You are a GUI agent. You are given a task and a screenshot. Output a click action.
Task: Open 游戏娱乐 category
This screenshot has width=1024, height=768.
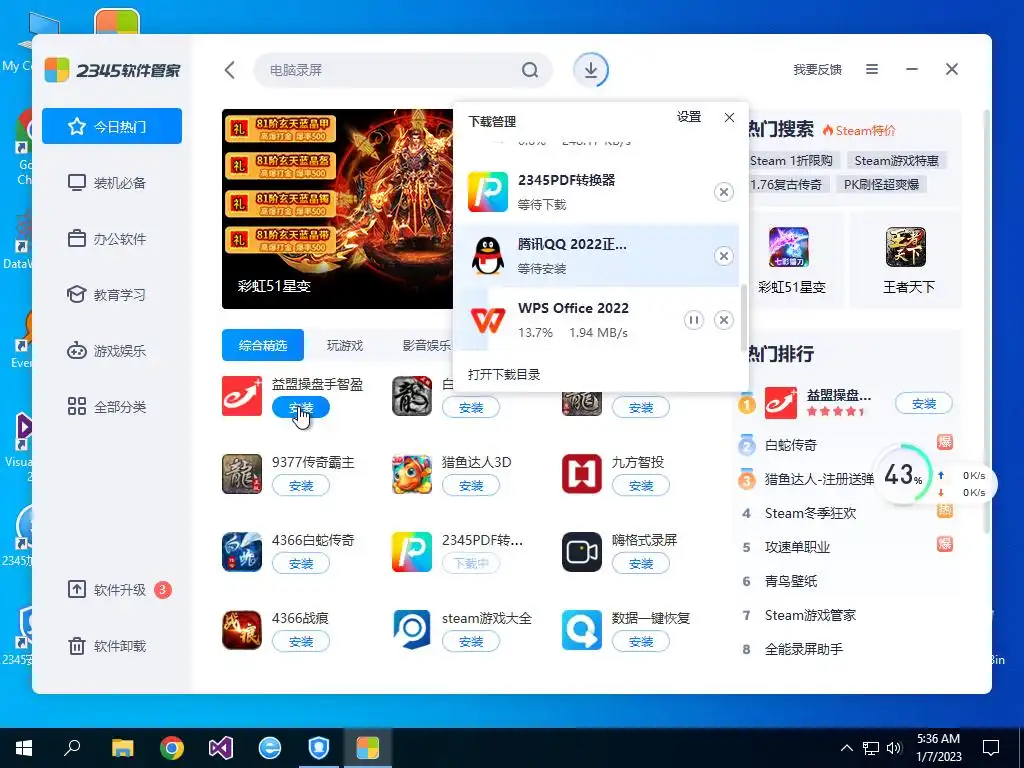[112, 351]
